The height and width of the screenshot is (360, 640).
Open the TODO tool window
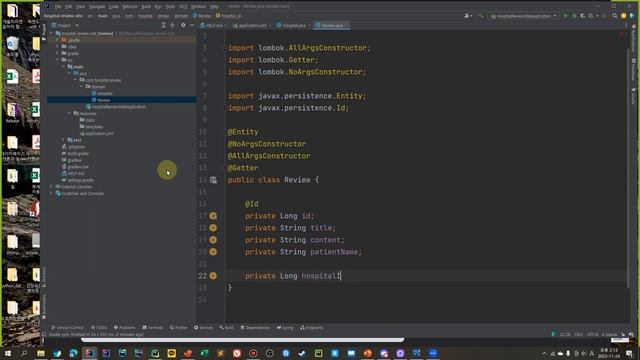(x=99, y=328)
